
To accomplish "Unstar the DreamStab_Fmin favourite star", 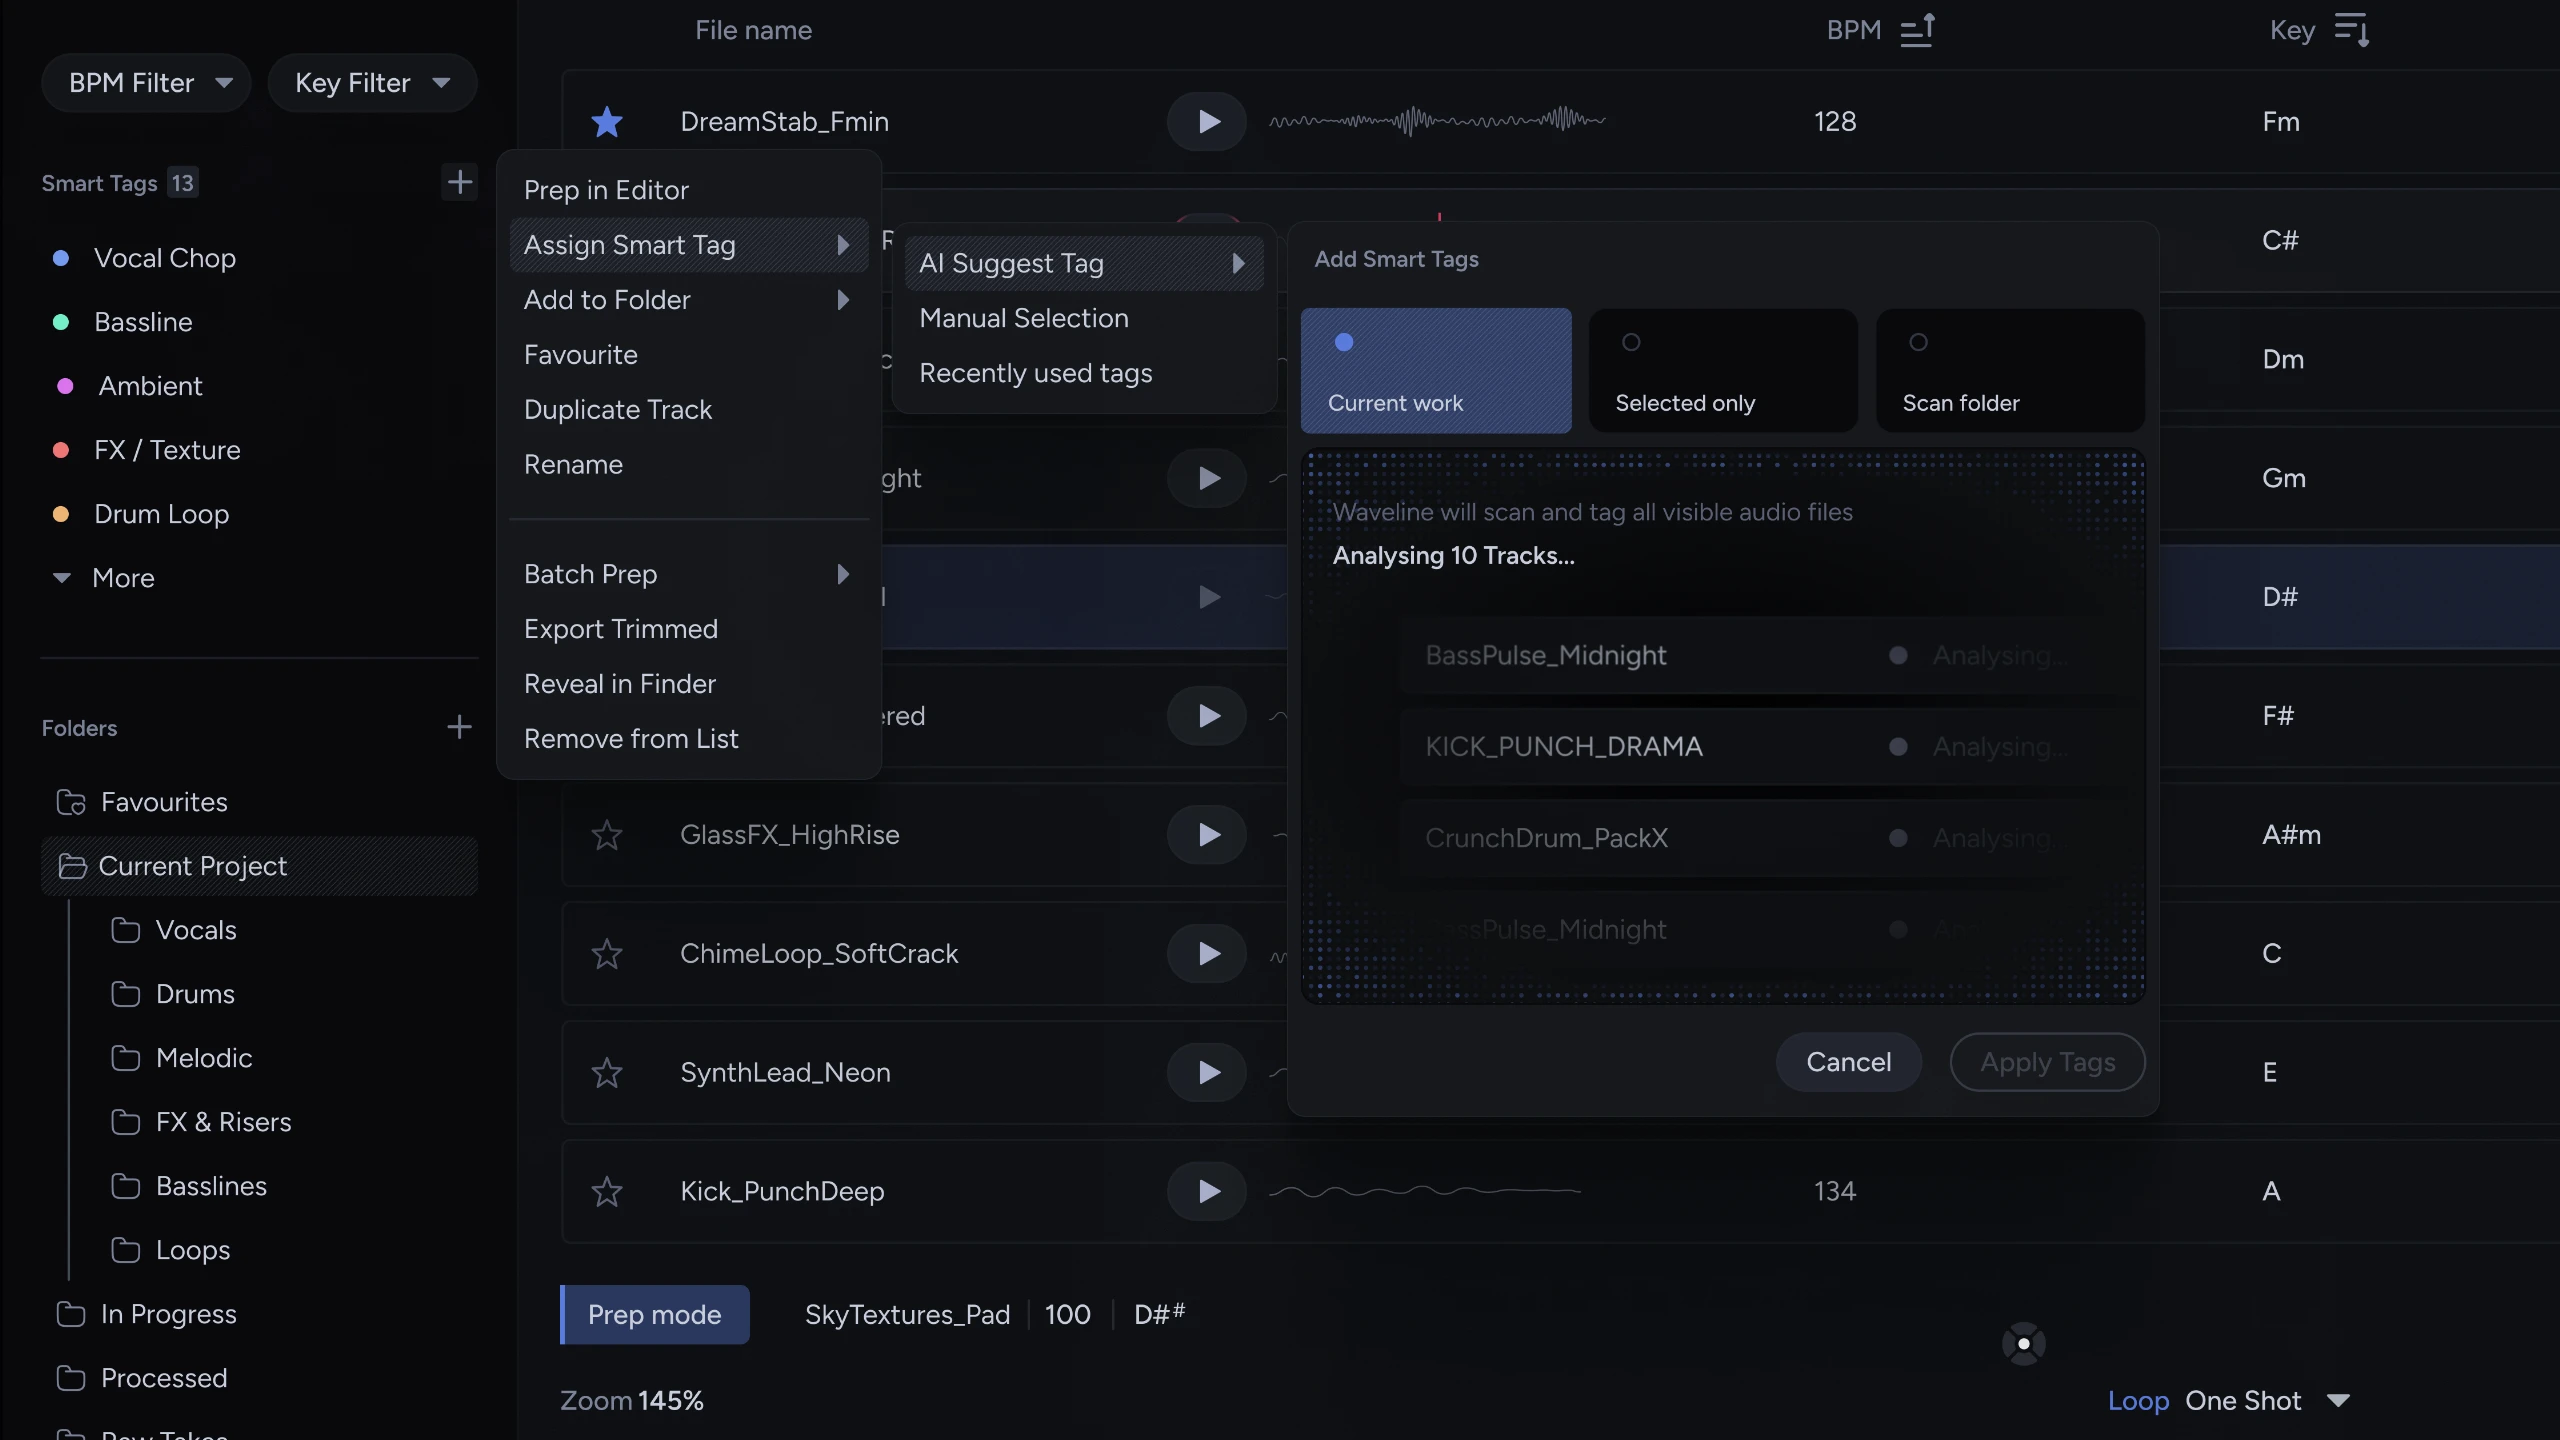I will [x=607, y=122].
